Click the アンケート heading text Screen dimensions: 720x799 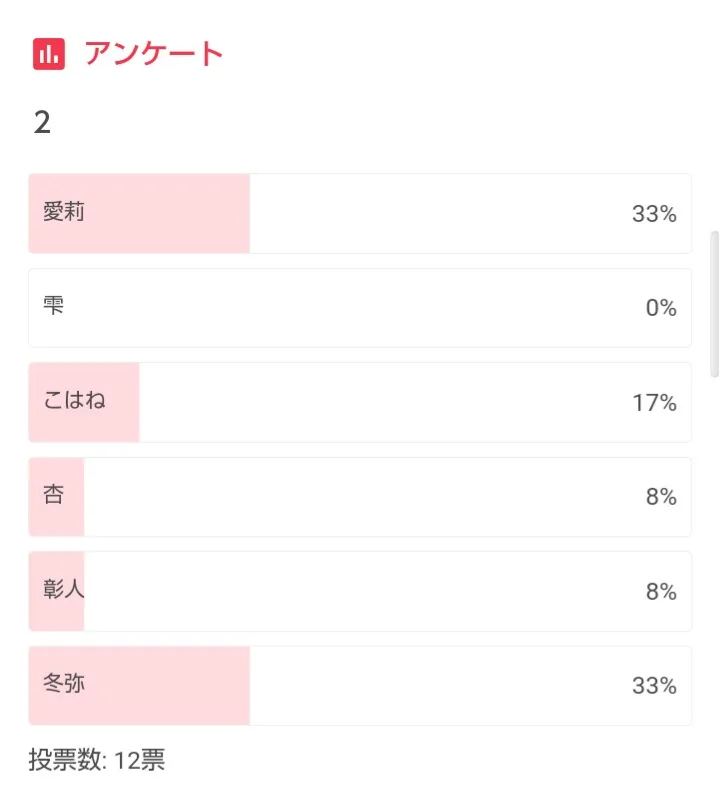coord(154,54)
